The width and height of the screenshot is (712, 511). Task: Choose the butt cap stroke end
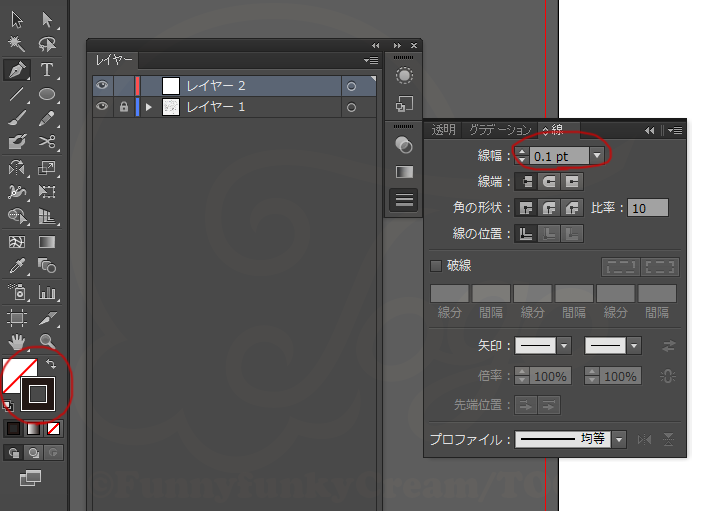click(x=526, y=182)
